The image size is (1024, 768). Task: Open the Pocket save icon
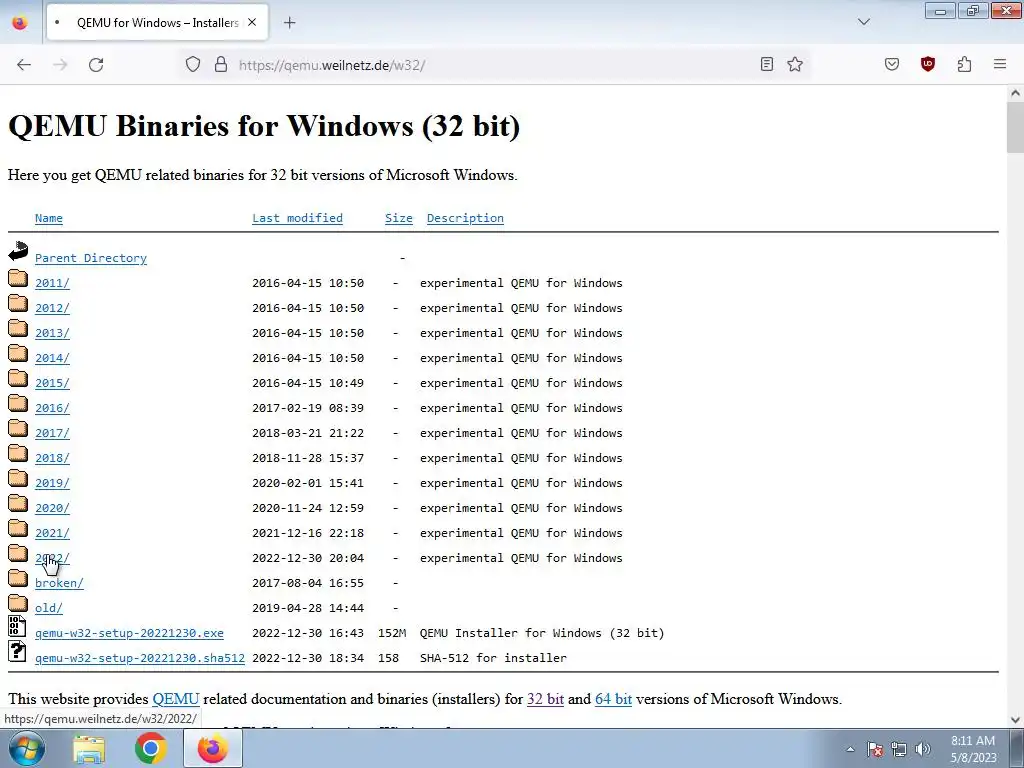click(x=892, y=64)
